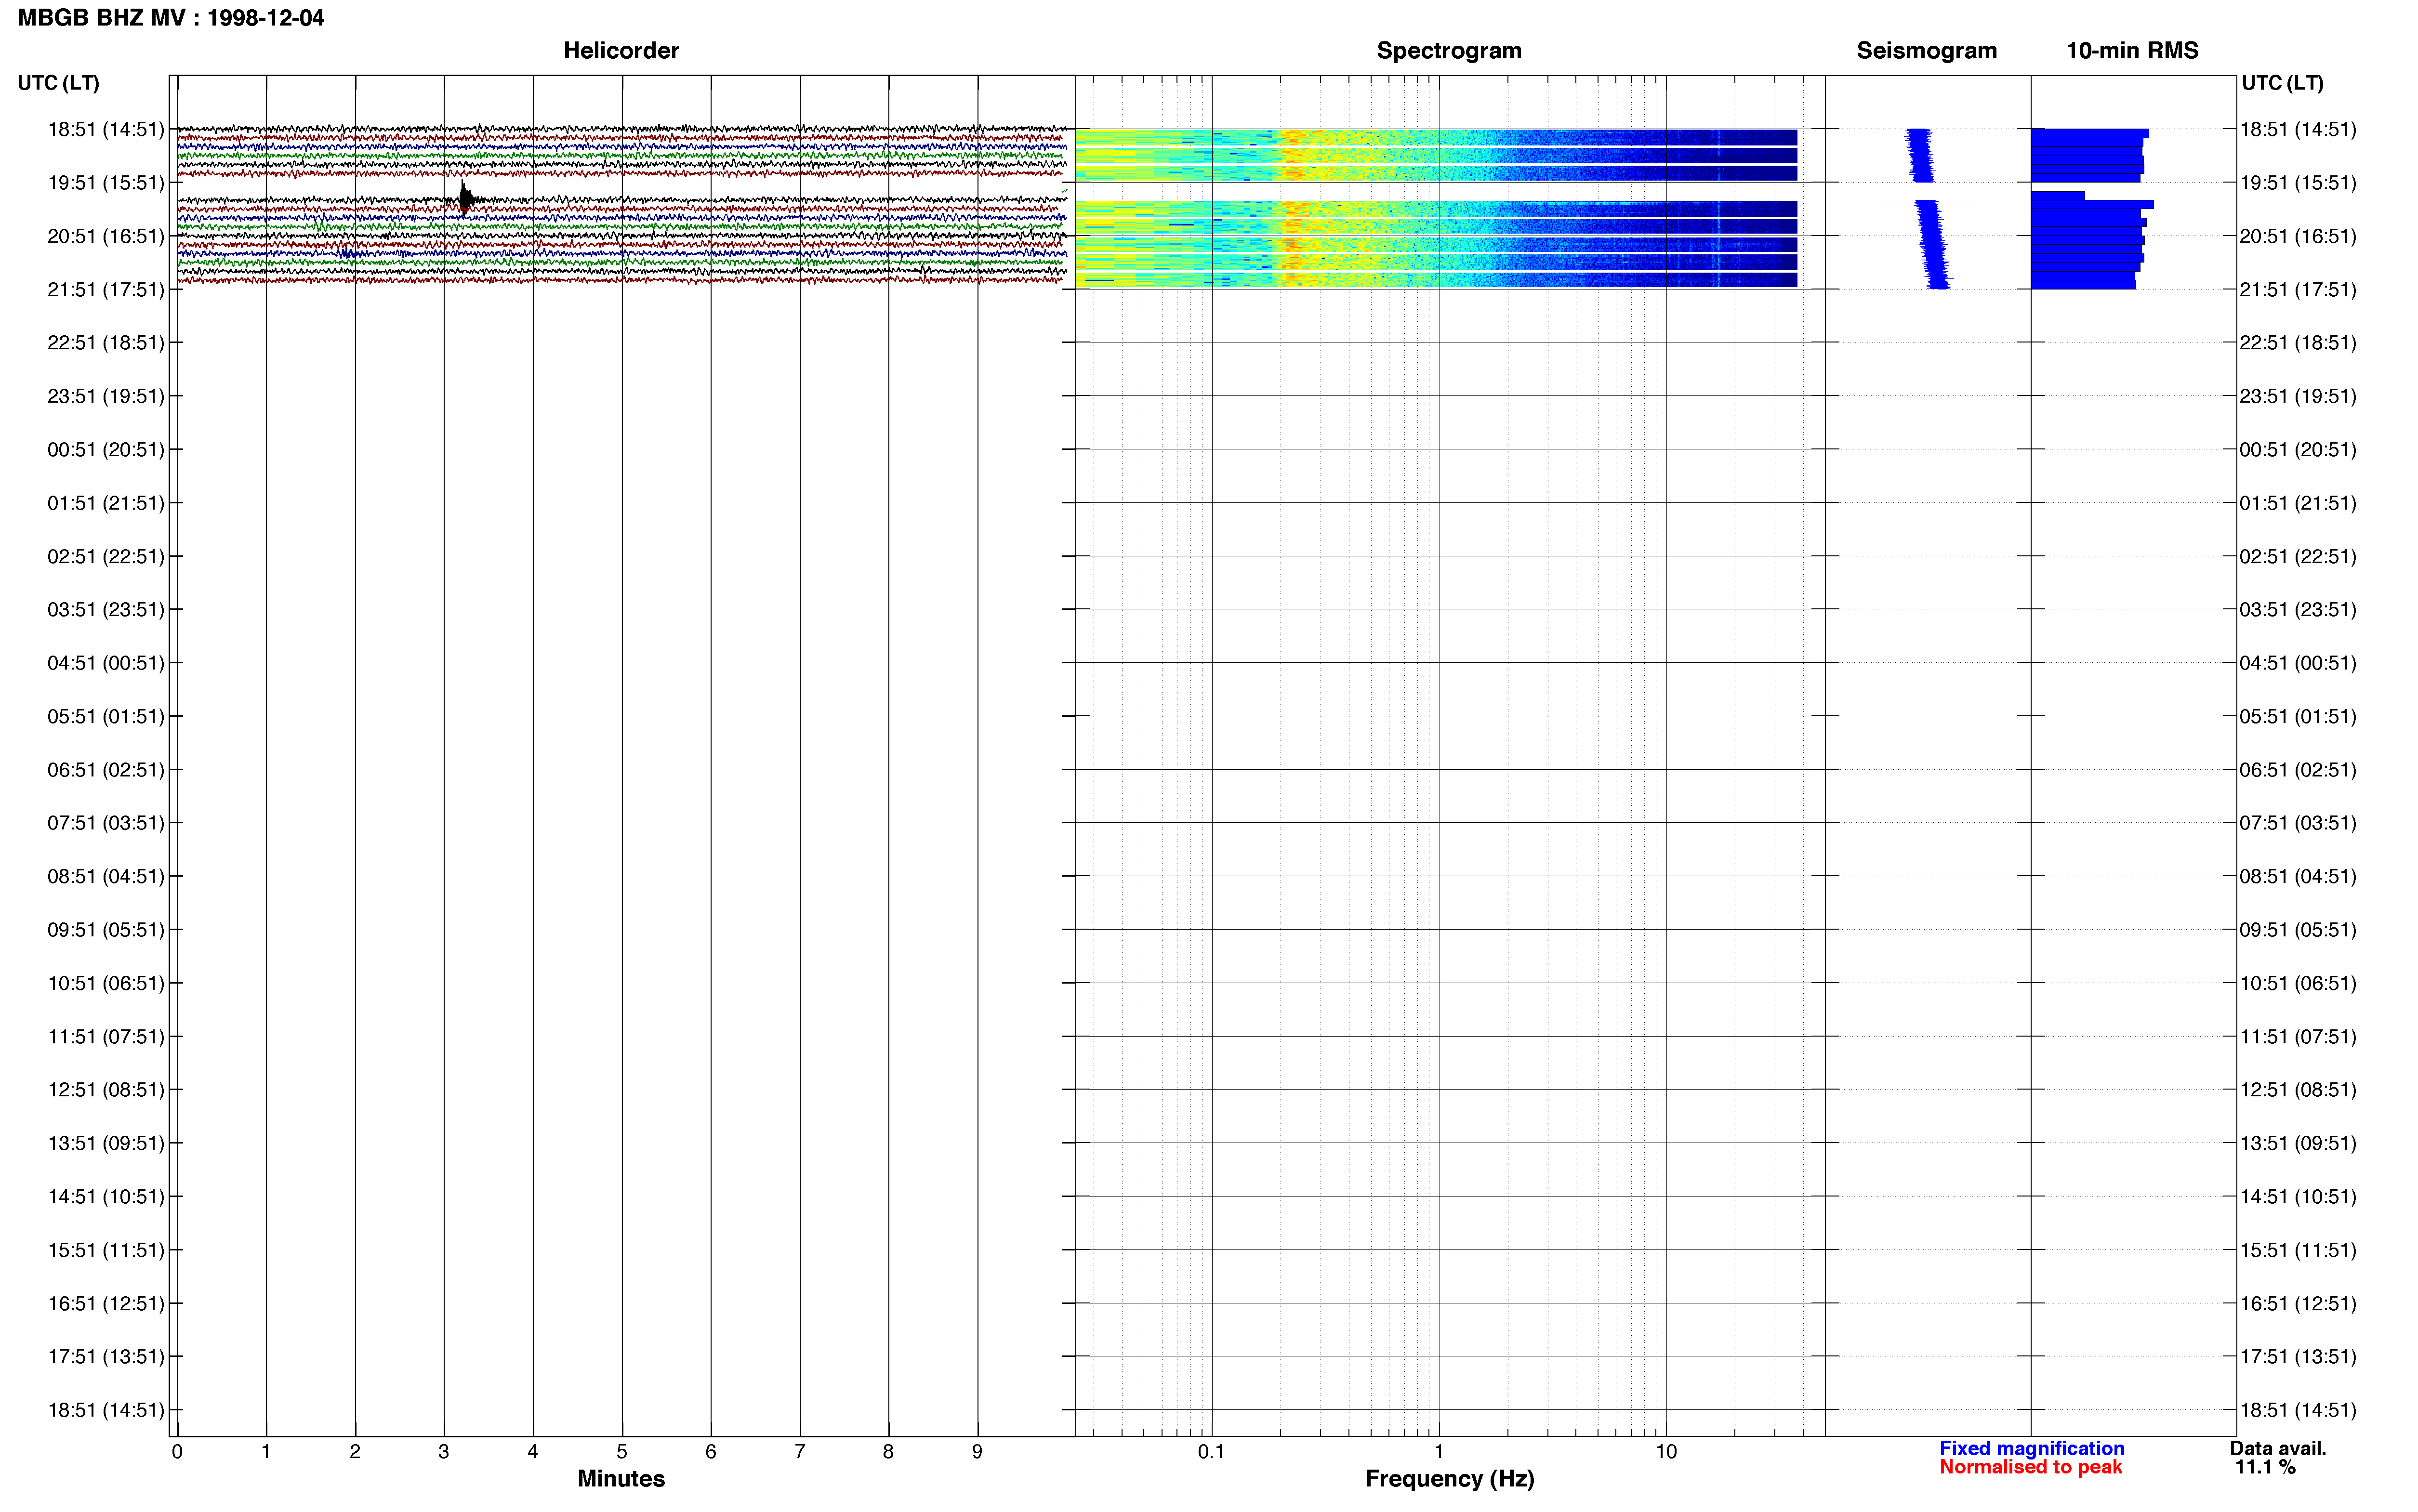Click the 'UTC (LT)' label beside the helicorder
This screenshot has width=2418, height=1512.
58,83
